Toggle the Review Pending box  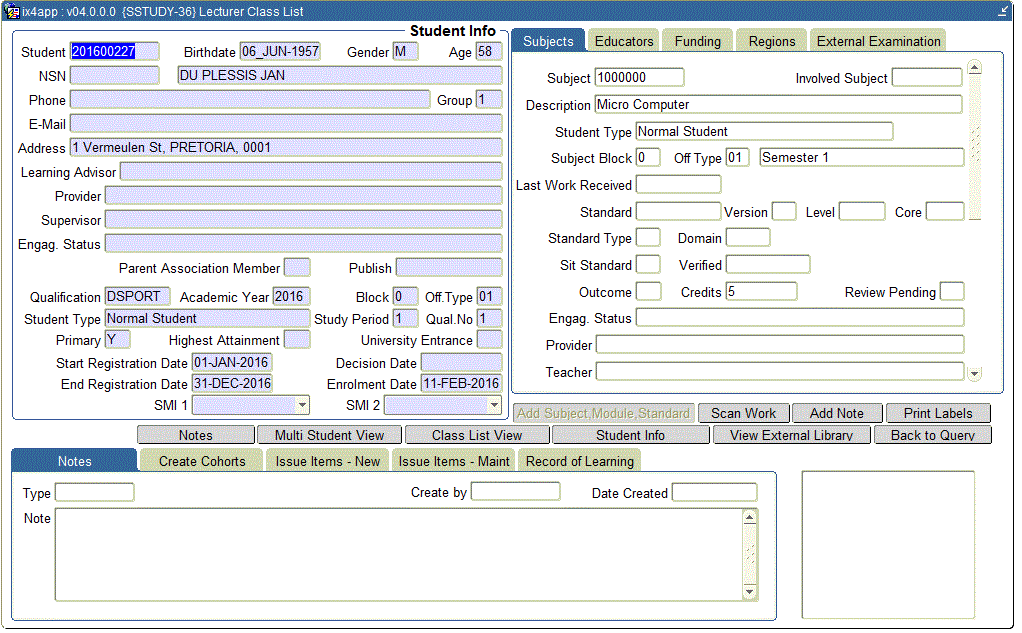(x=951, y=292)
